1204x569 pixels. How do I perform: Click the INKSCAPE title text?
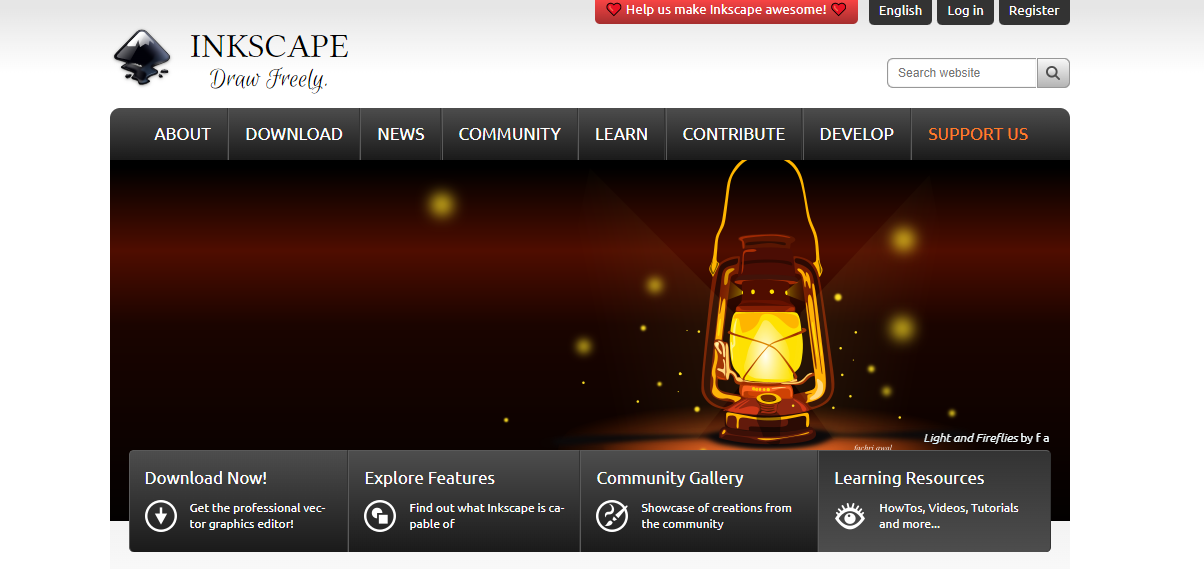click(x=270, y=46)
